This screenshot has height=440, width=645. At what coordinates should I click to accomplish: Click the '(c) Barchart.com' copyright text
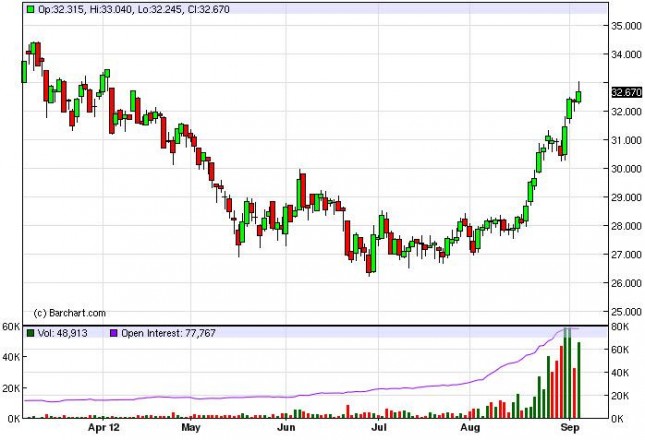click(70, 313)
